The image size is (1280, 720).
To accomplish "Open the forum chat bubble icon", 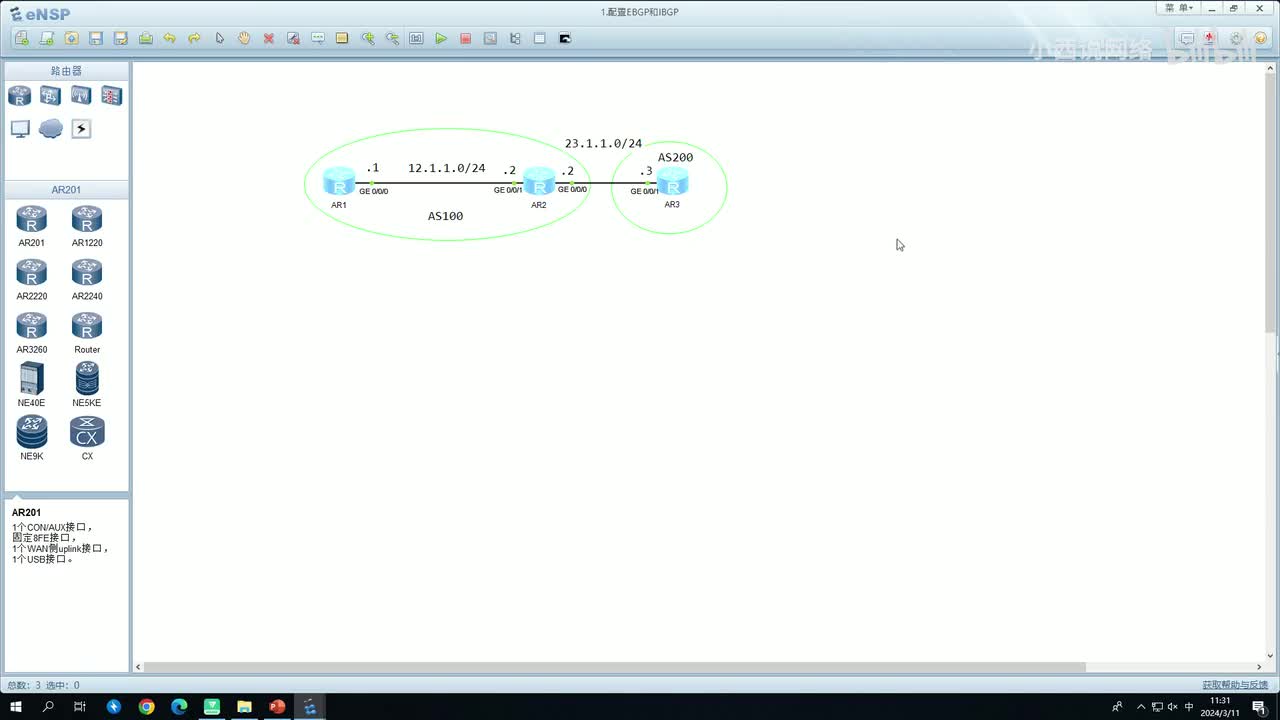I will pos(1187,39).
